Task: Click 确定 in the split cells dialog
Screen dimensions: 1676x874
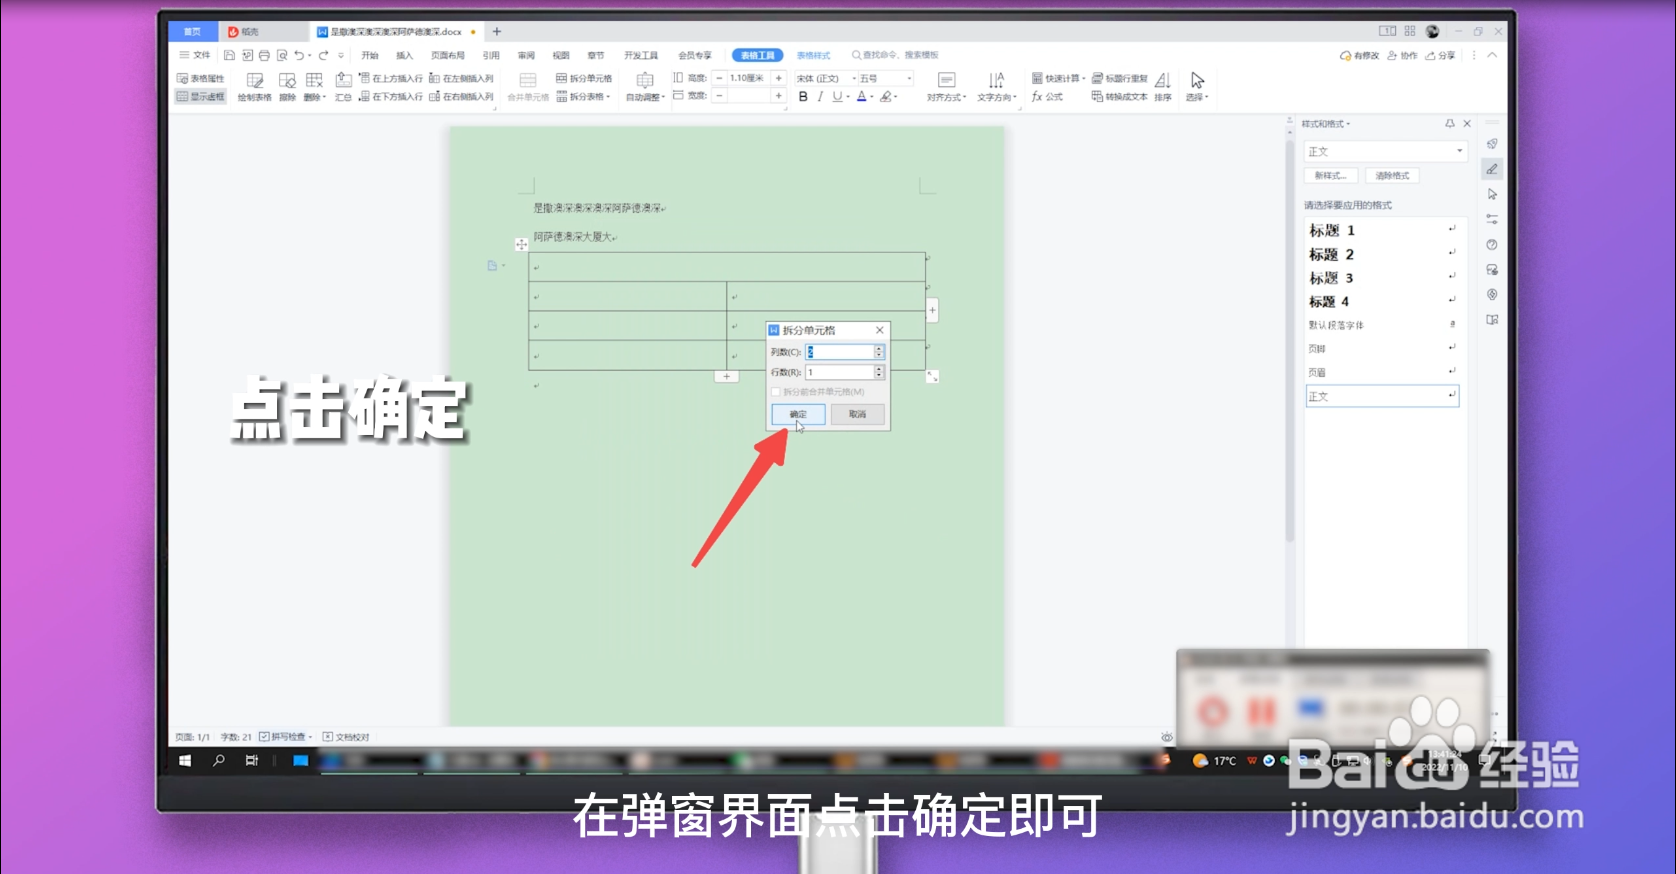Action: 798,414
